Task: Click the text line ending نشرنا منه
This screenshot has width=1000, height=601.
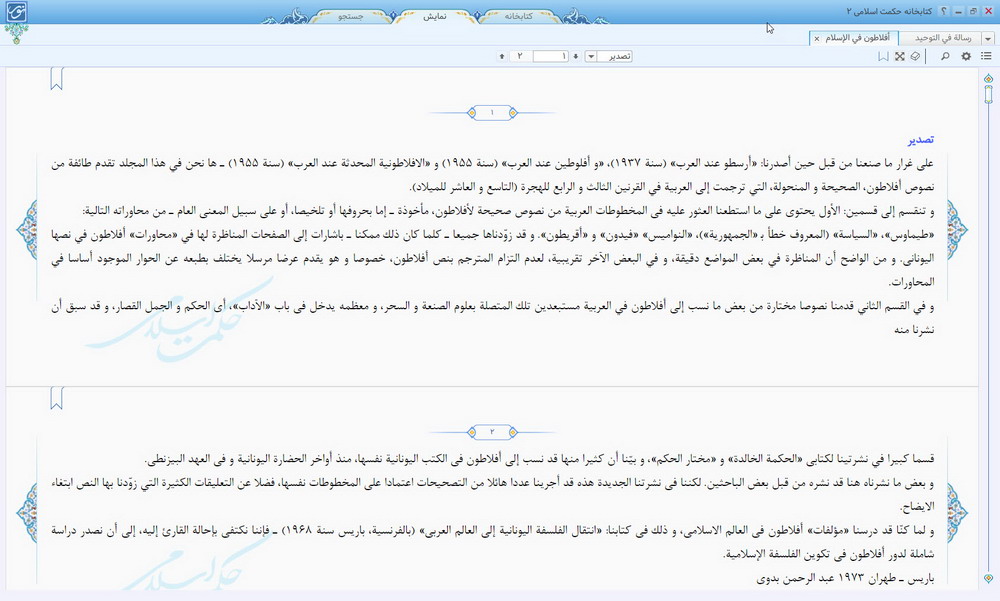Action: click(x=914, y=330)
